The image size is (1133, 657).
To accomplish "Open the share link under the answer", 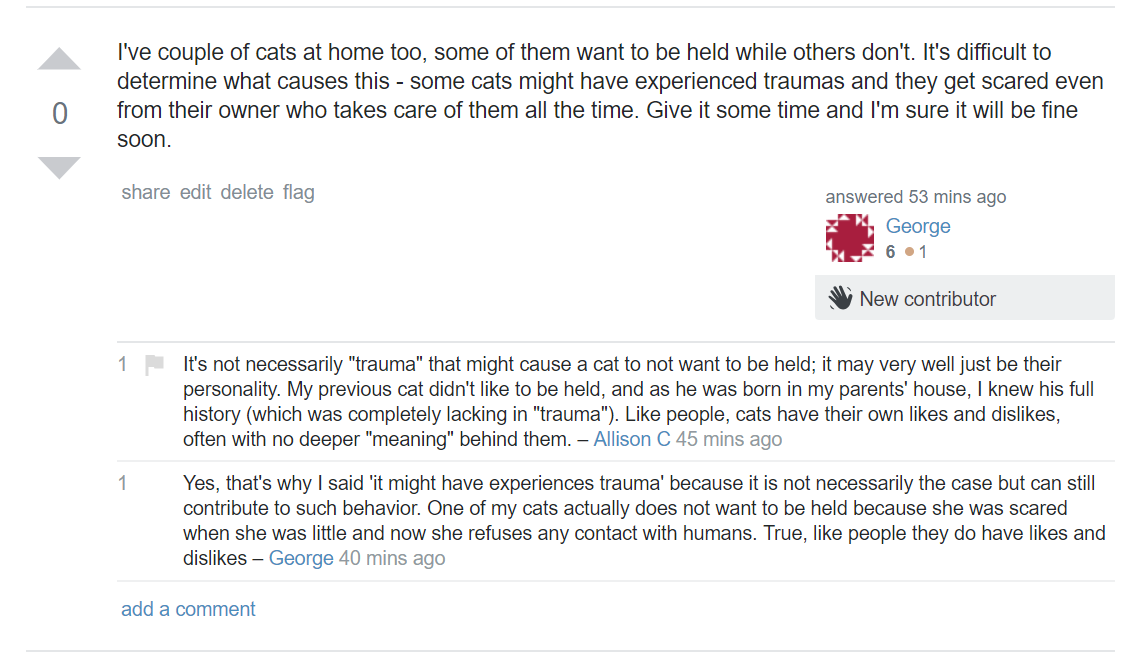I will pos(146,192).
